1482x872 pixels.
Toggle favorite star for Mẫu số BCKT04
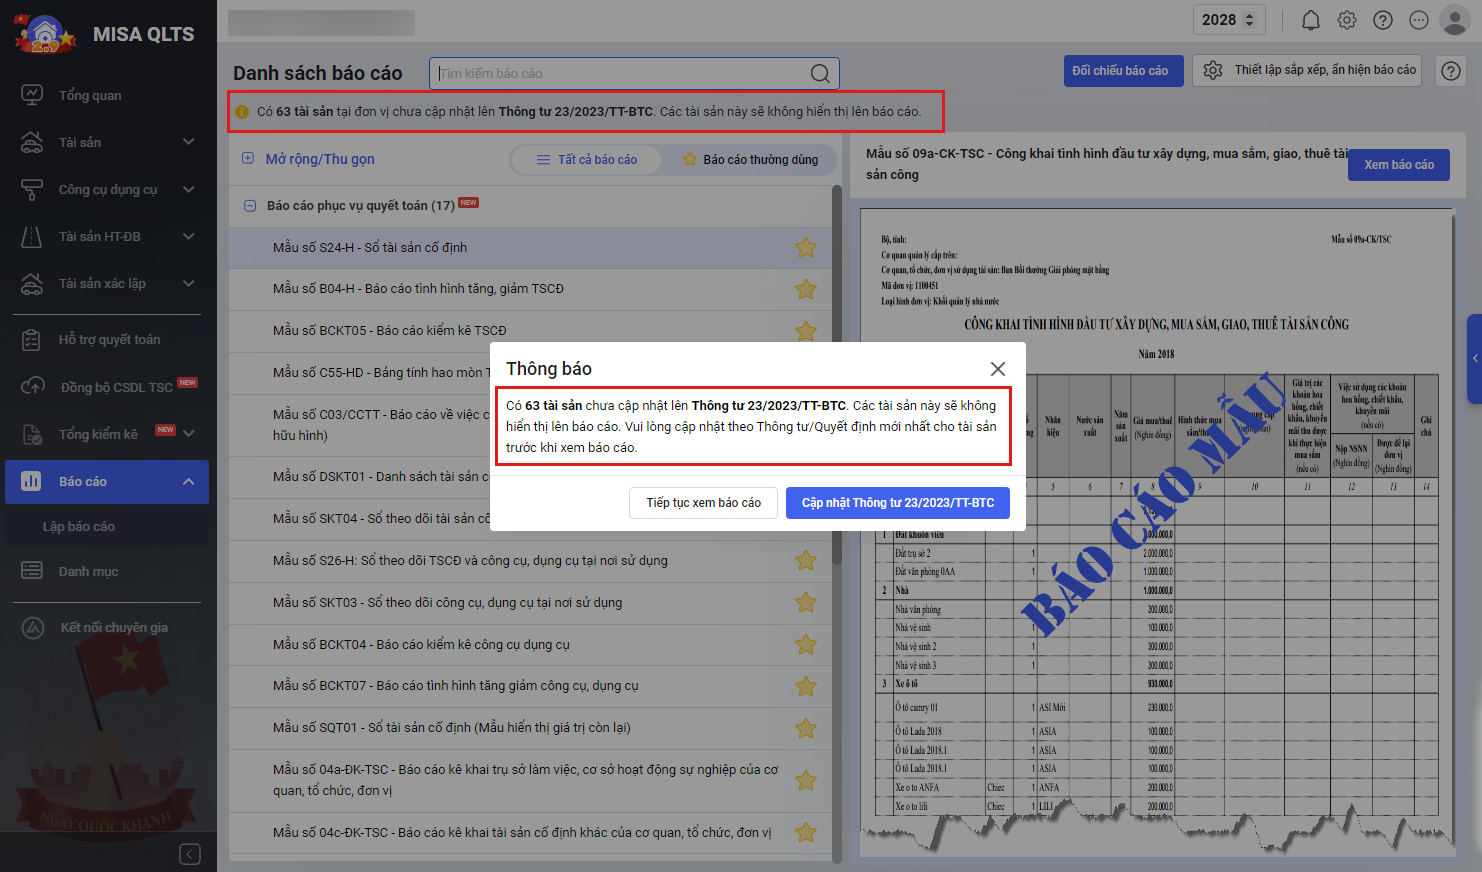point(806,644)
